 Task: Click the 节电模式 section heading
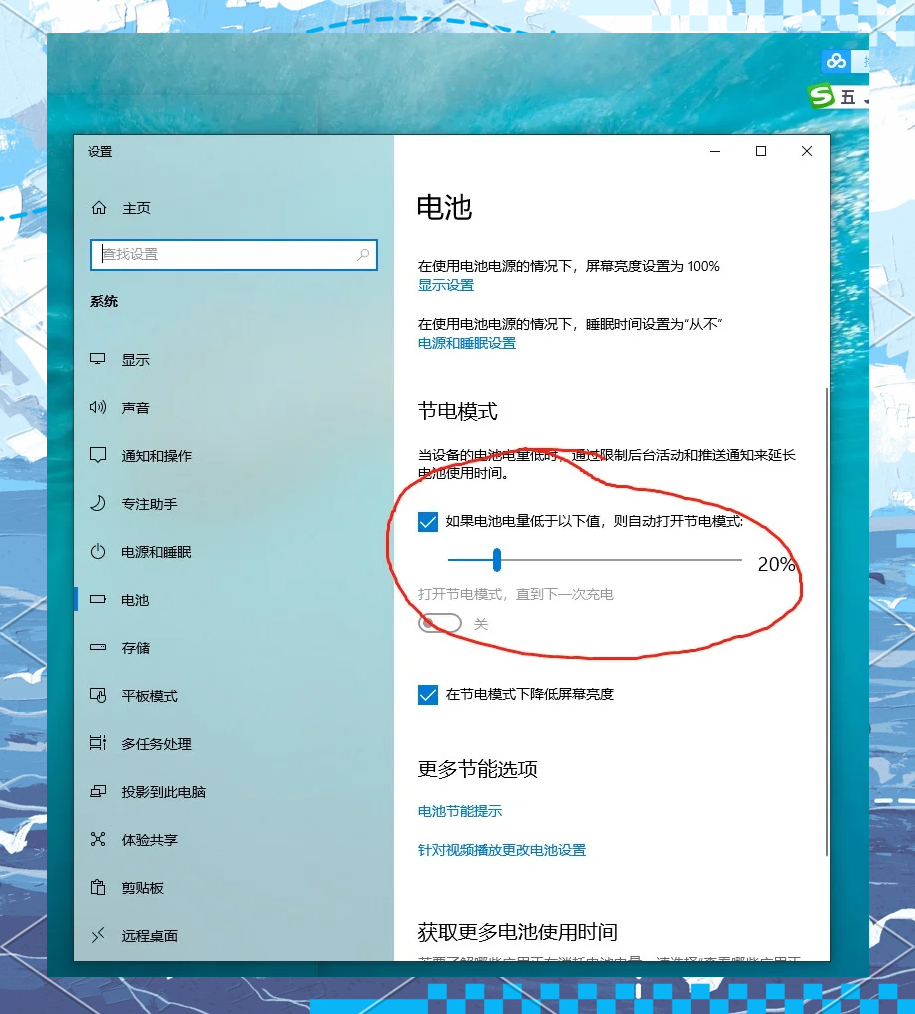click(x=458, y=411)
